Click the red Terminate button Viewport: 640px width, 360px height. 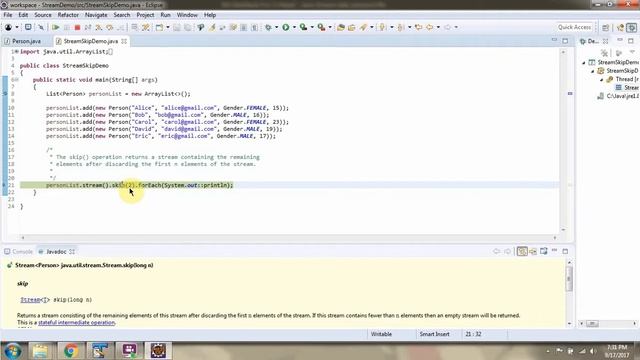pyautogui.click(x=77, y=27)
